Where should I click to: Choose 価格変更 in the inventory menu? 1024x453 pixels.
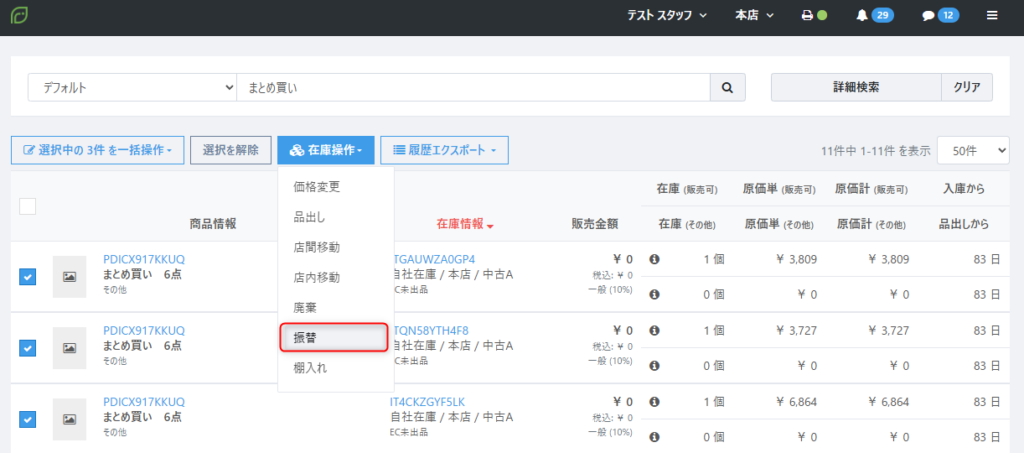317,186
